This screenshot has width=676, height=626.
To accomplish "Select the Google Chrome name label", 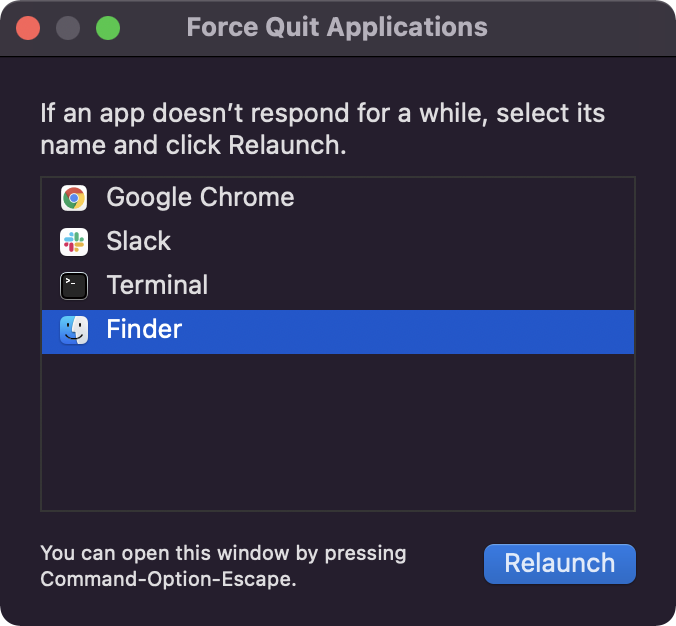I will click(x=200, y=197).
